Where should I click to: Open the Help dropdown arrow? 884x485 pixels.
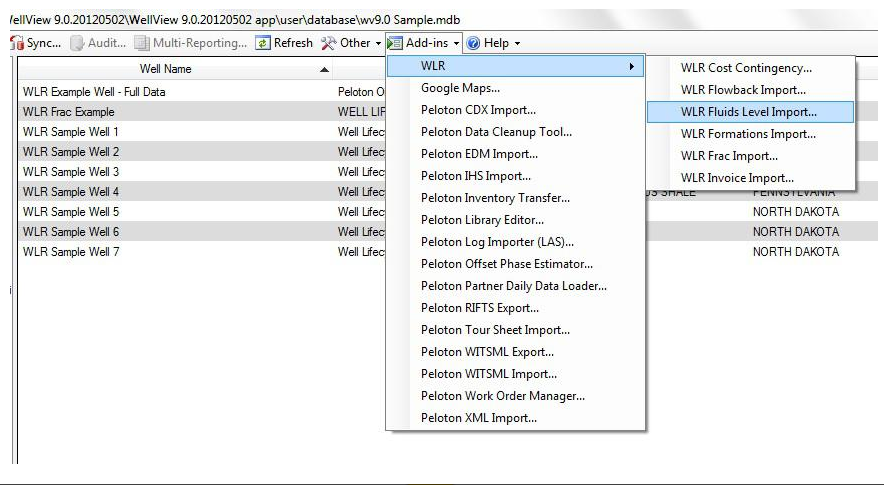(x=517, y=43)
